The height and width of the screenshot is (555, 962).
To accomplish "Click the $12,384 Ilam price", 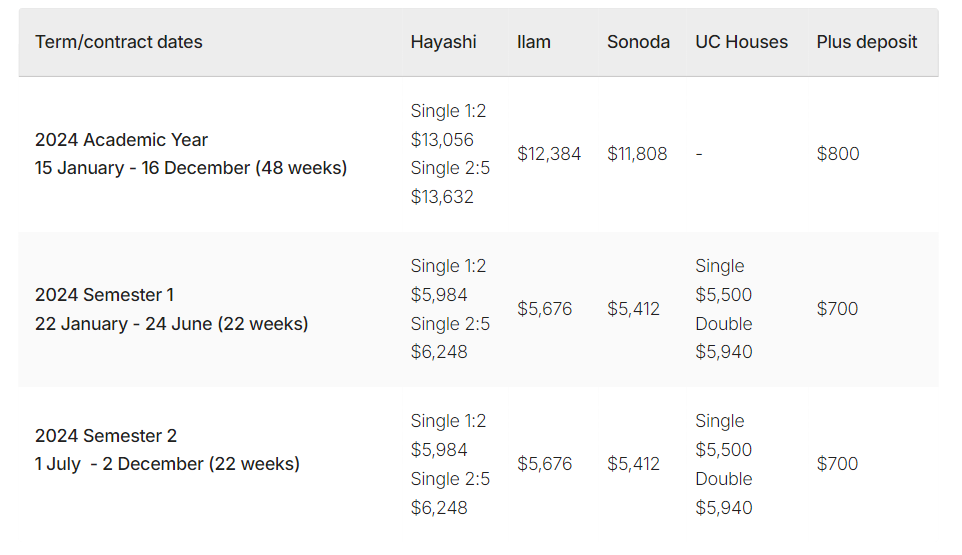I will coord(549,154).
